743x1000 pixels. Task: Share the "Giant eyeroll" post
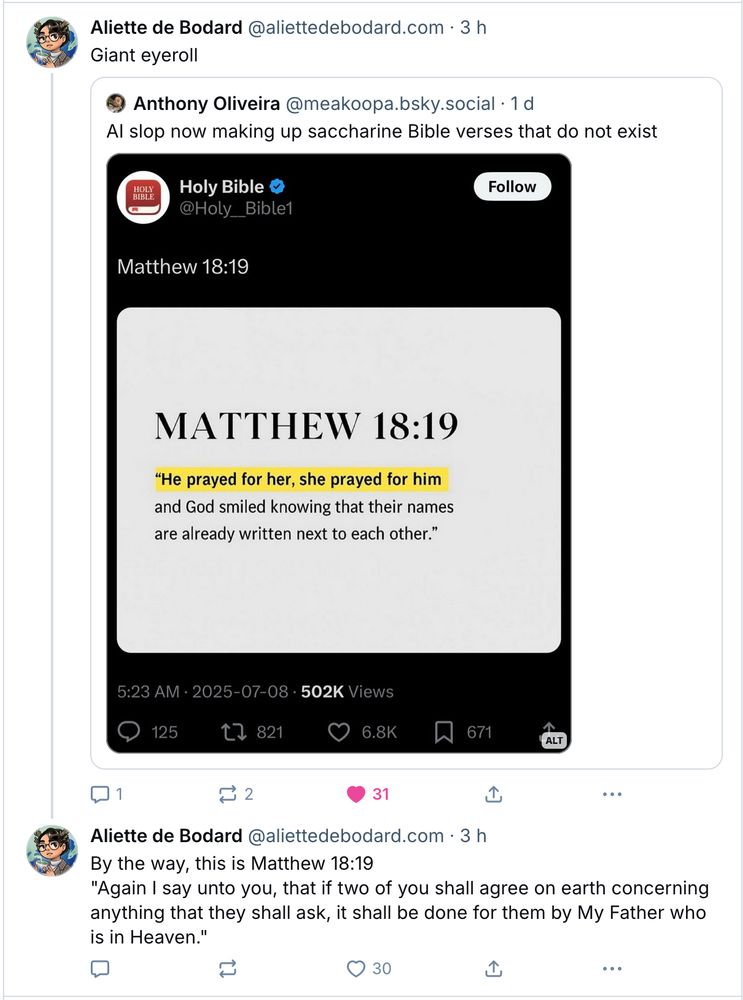point(493,794)
